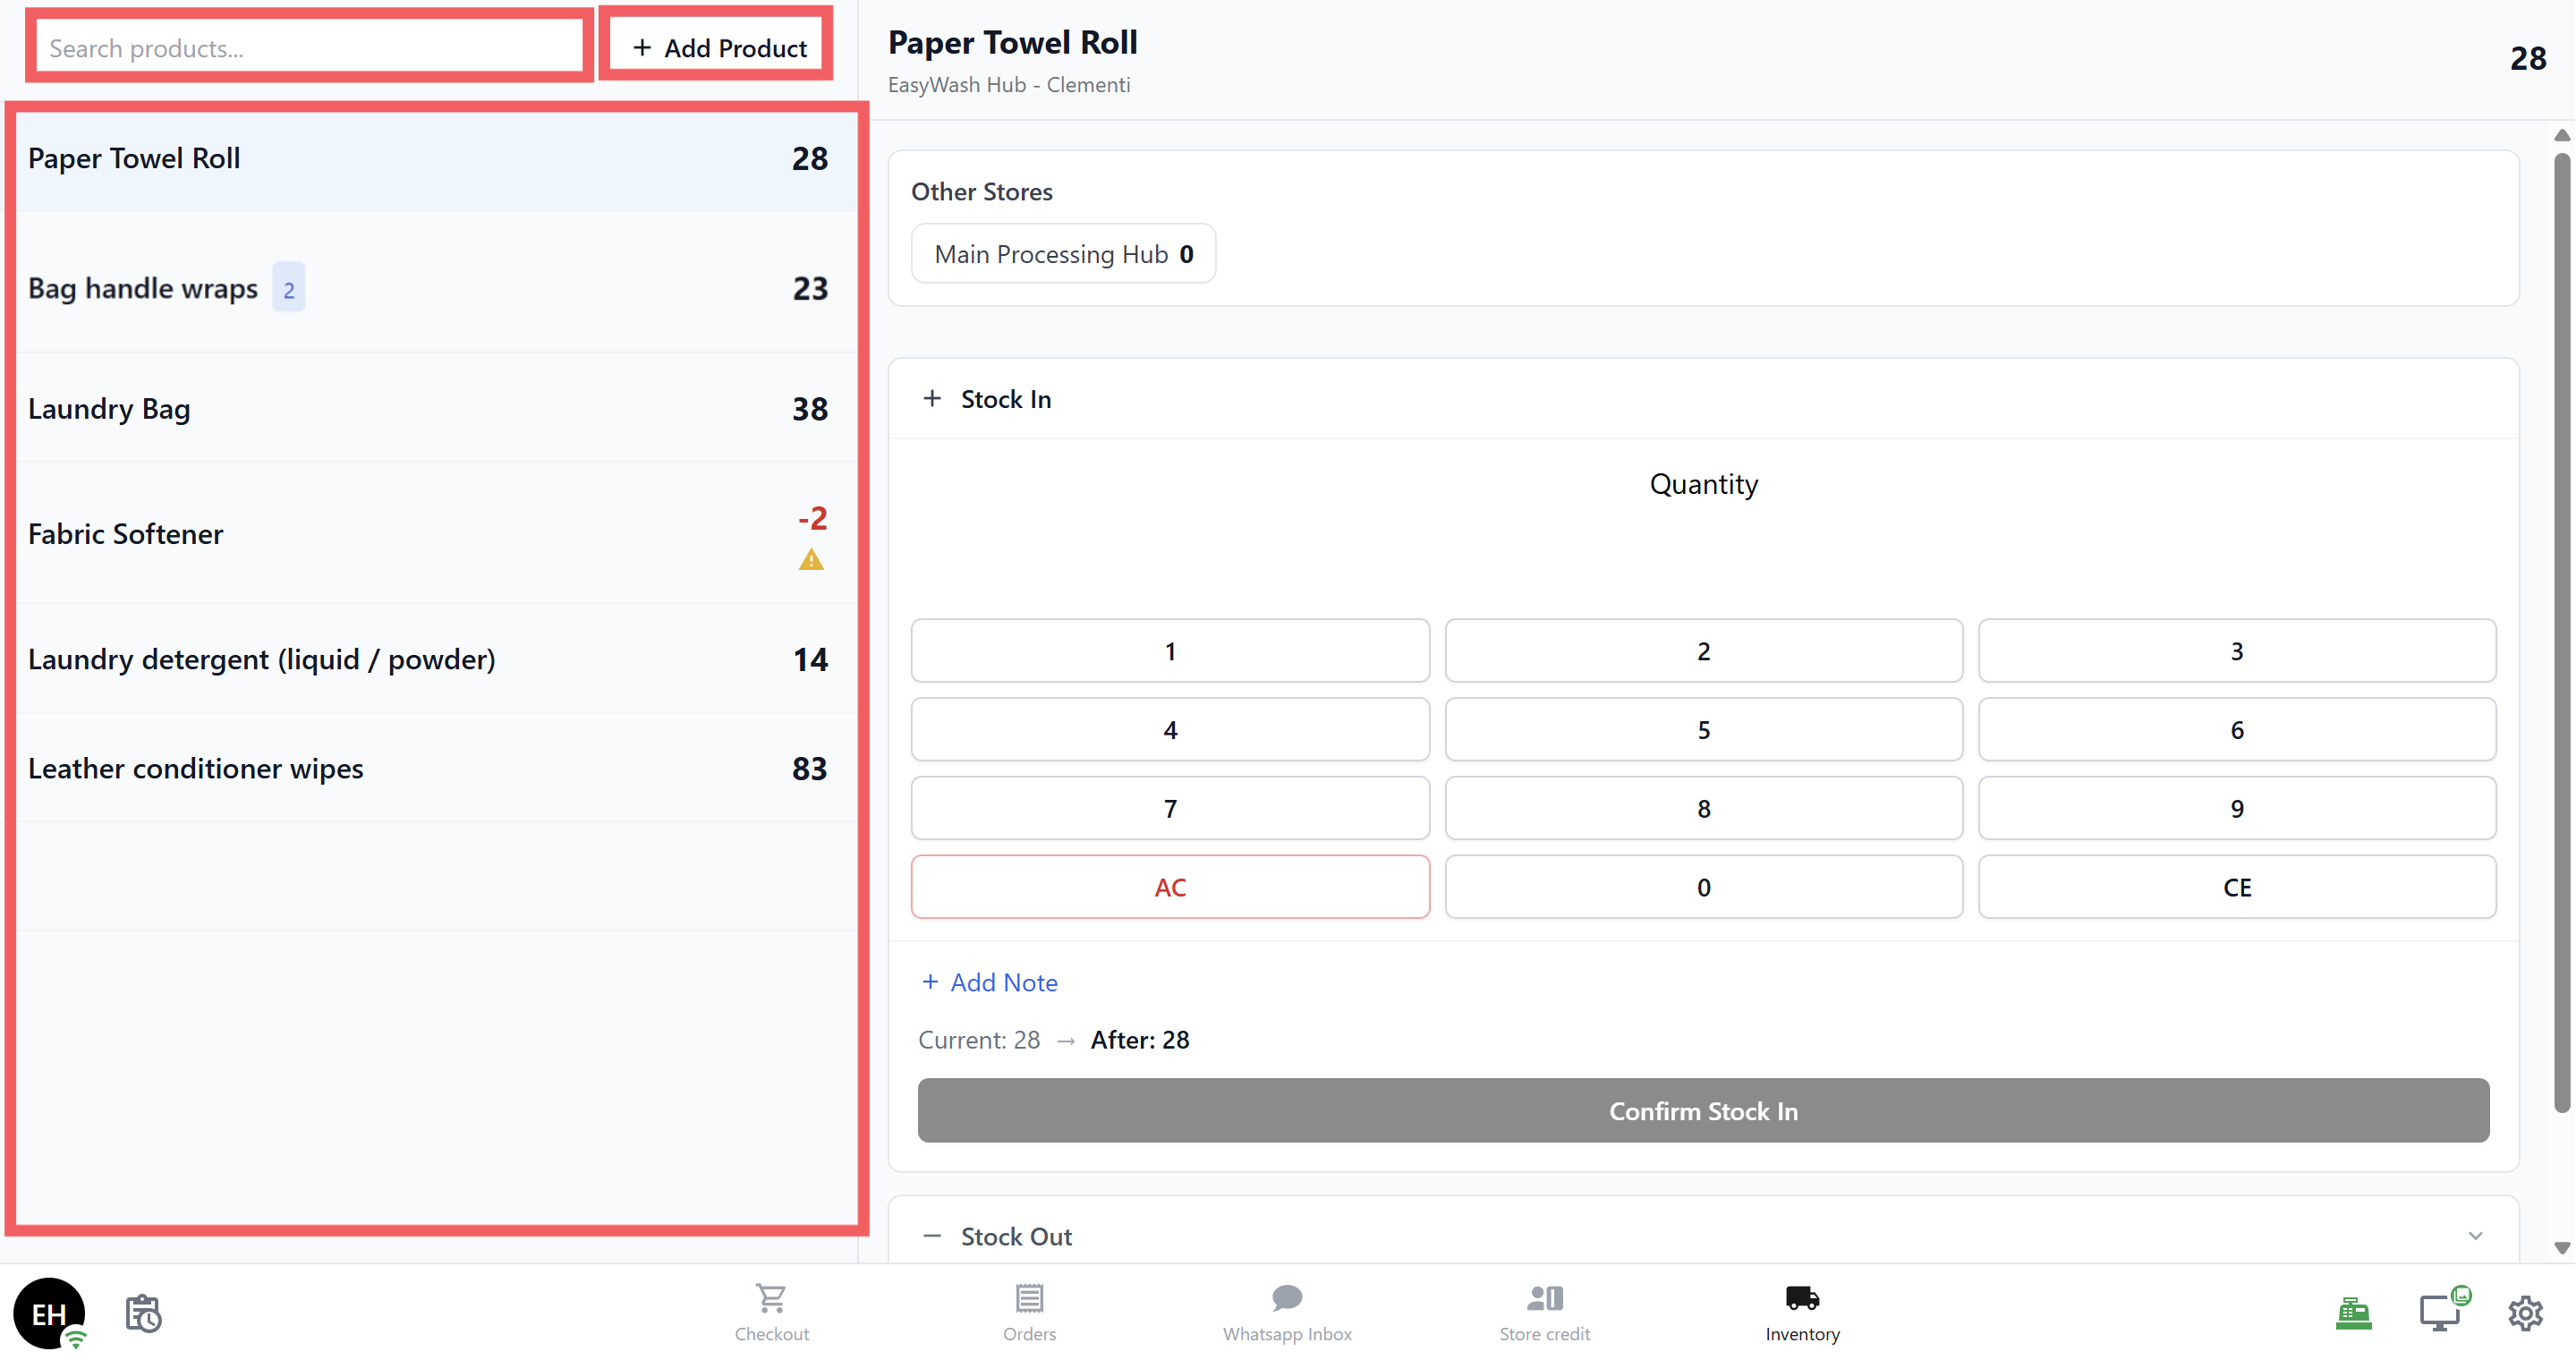Click the customer display monitor icon

pos(2441,1313)
